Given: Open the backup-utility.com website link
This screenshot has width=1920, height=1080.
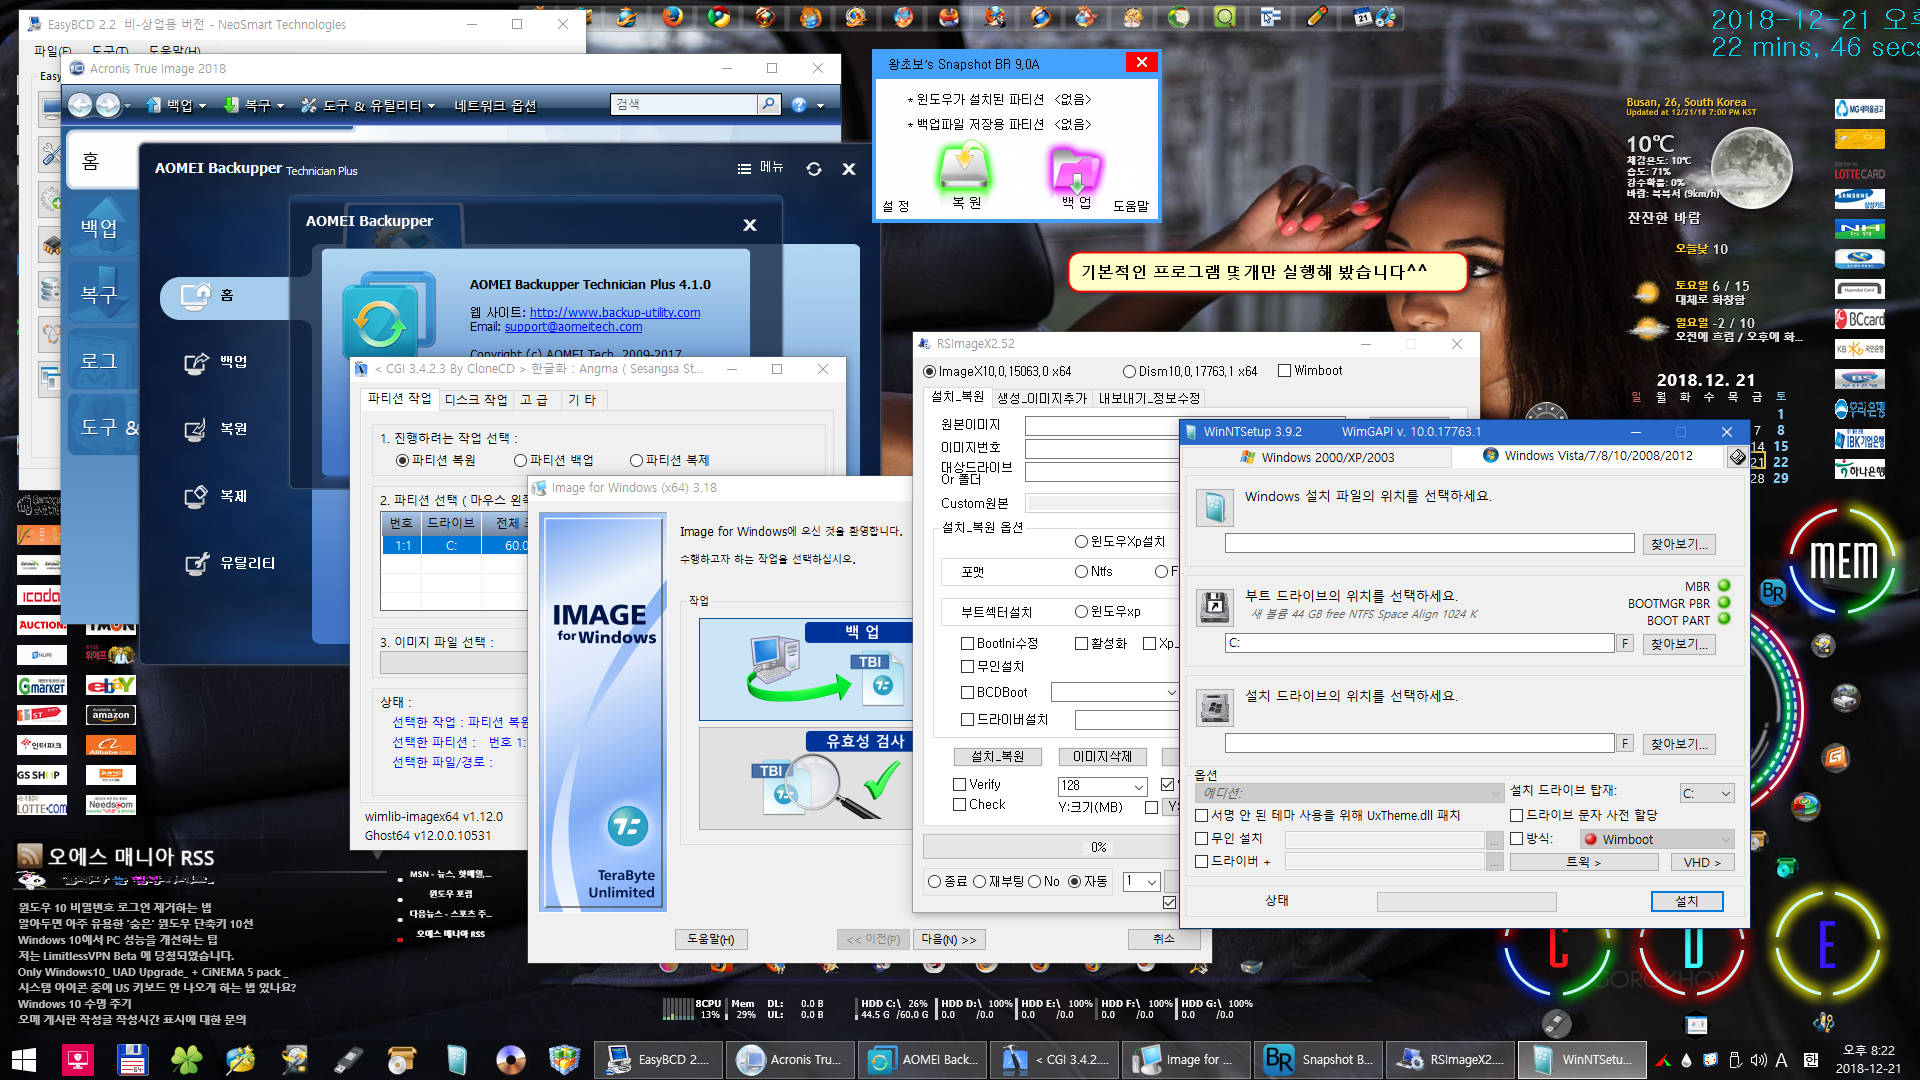Looking at the screenshot, I should coord(615,313).
